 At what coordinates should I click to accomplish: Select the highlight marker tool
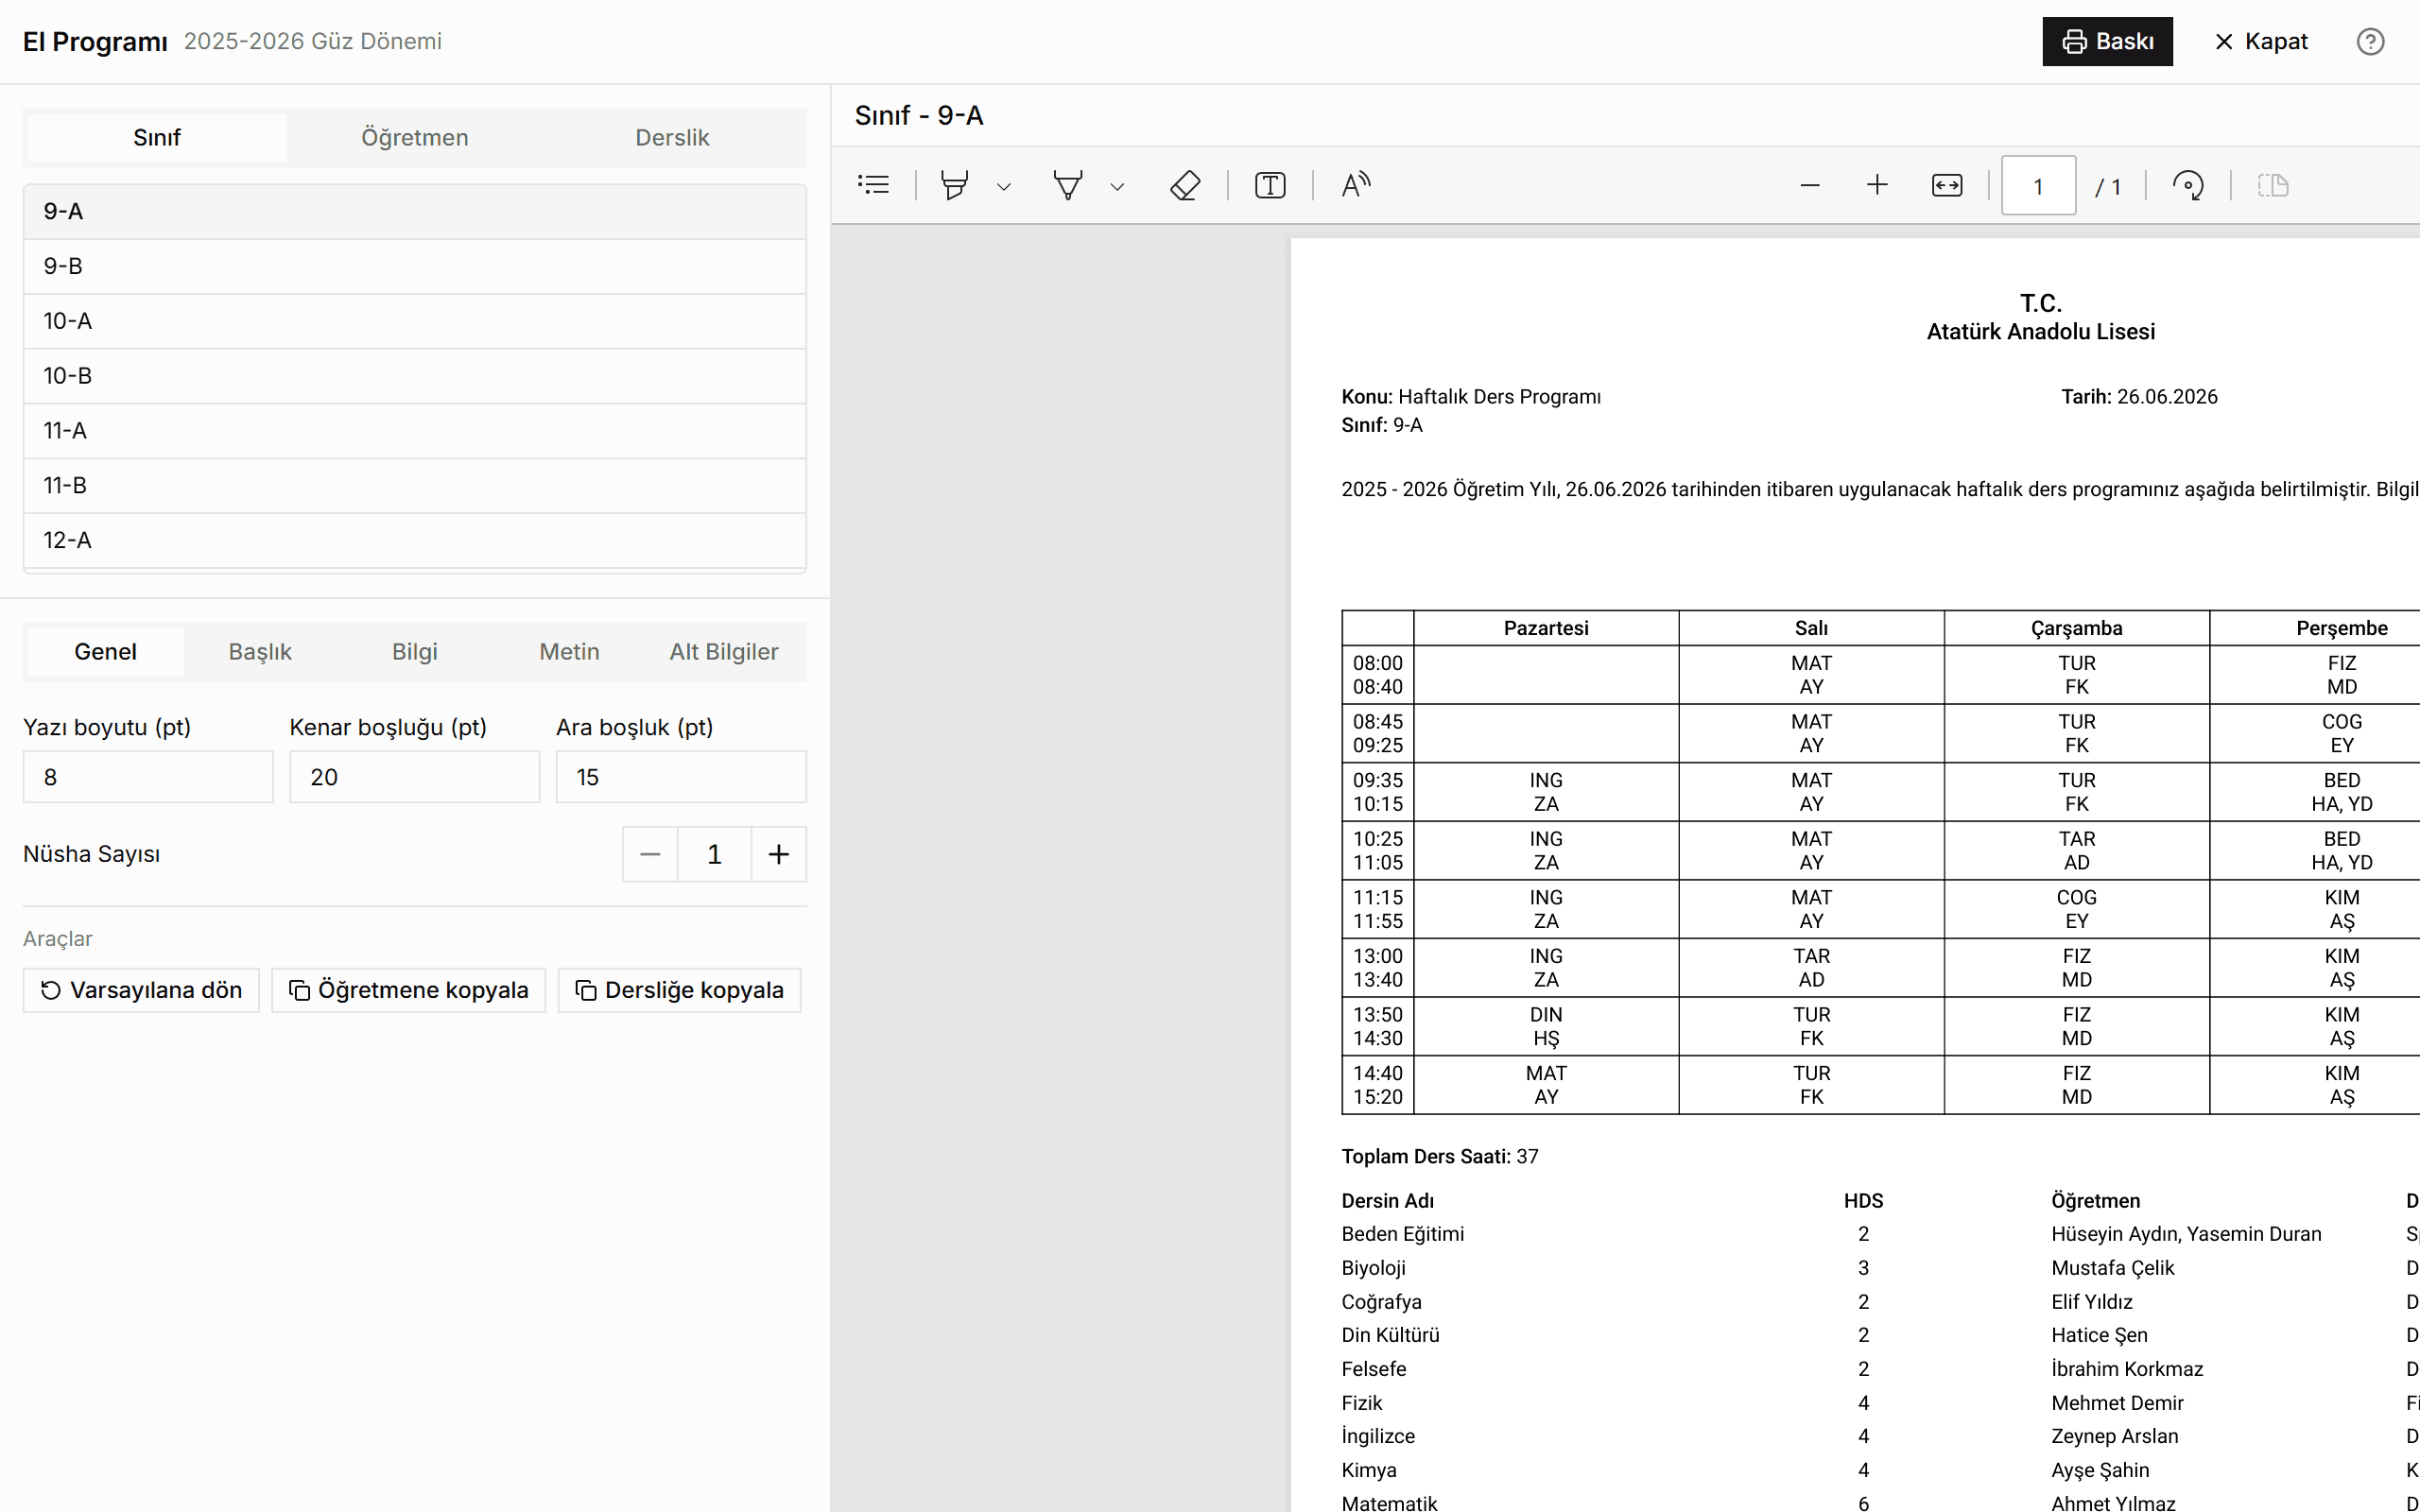point(954,185)
